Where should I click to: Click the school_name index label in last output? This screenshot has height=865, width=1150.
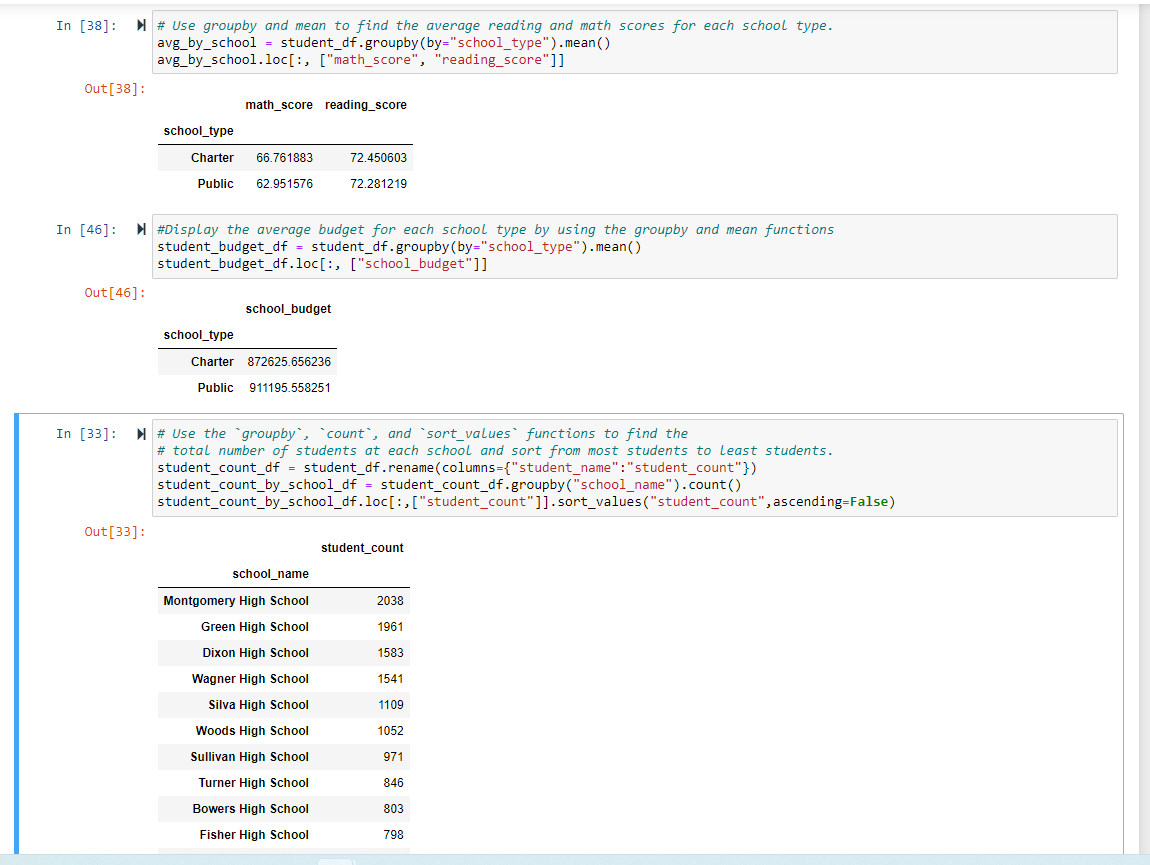pyautogui.click(x=271, y=573)
